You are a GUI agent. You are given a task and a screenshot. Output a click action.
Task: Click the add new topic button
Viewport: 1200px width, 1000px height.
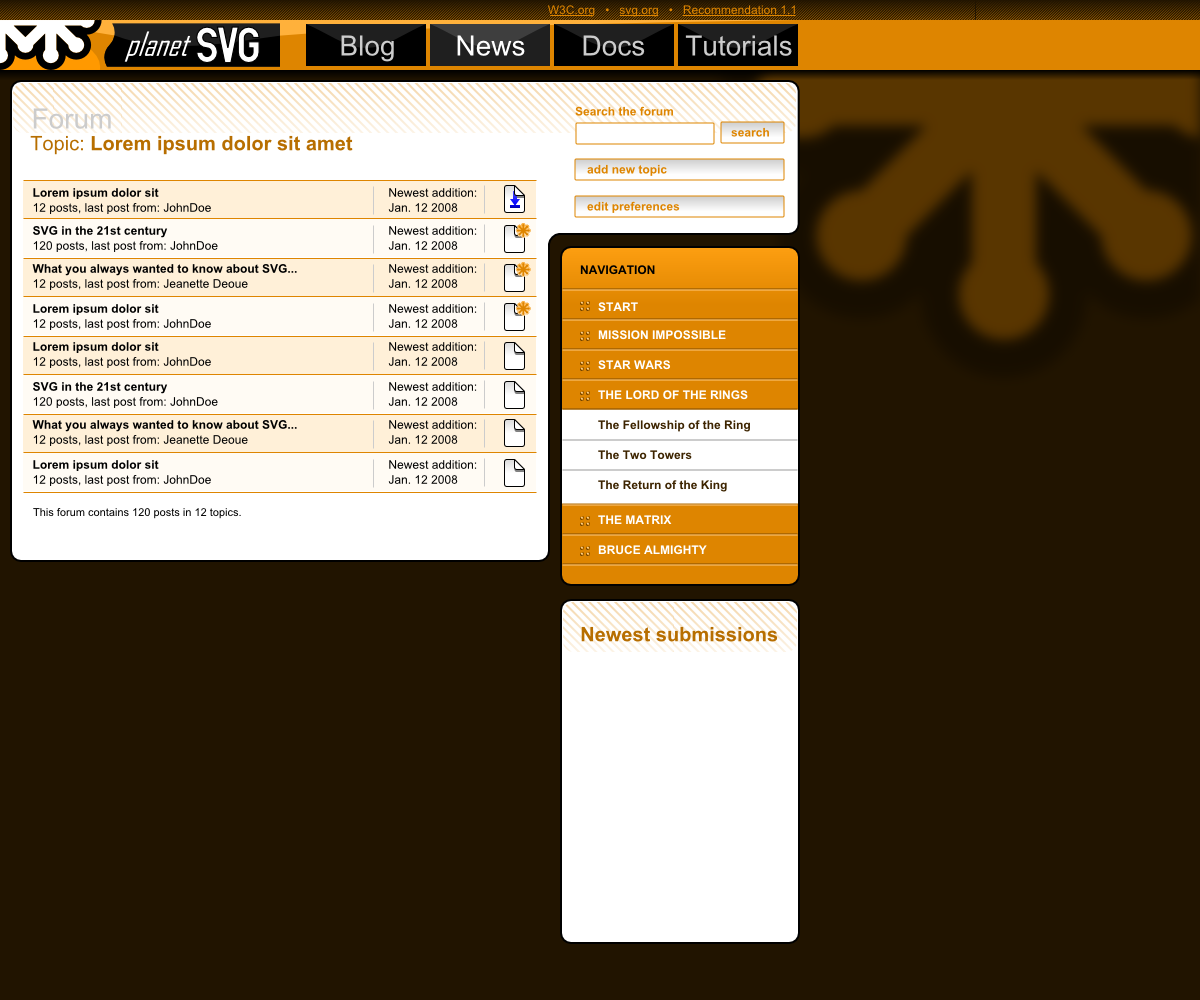(679, 170)
